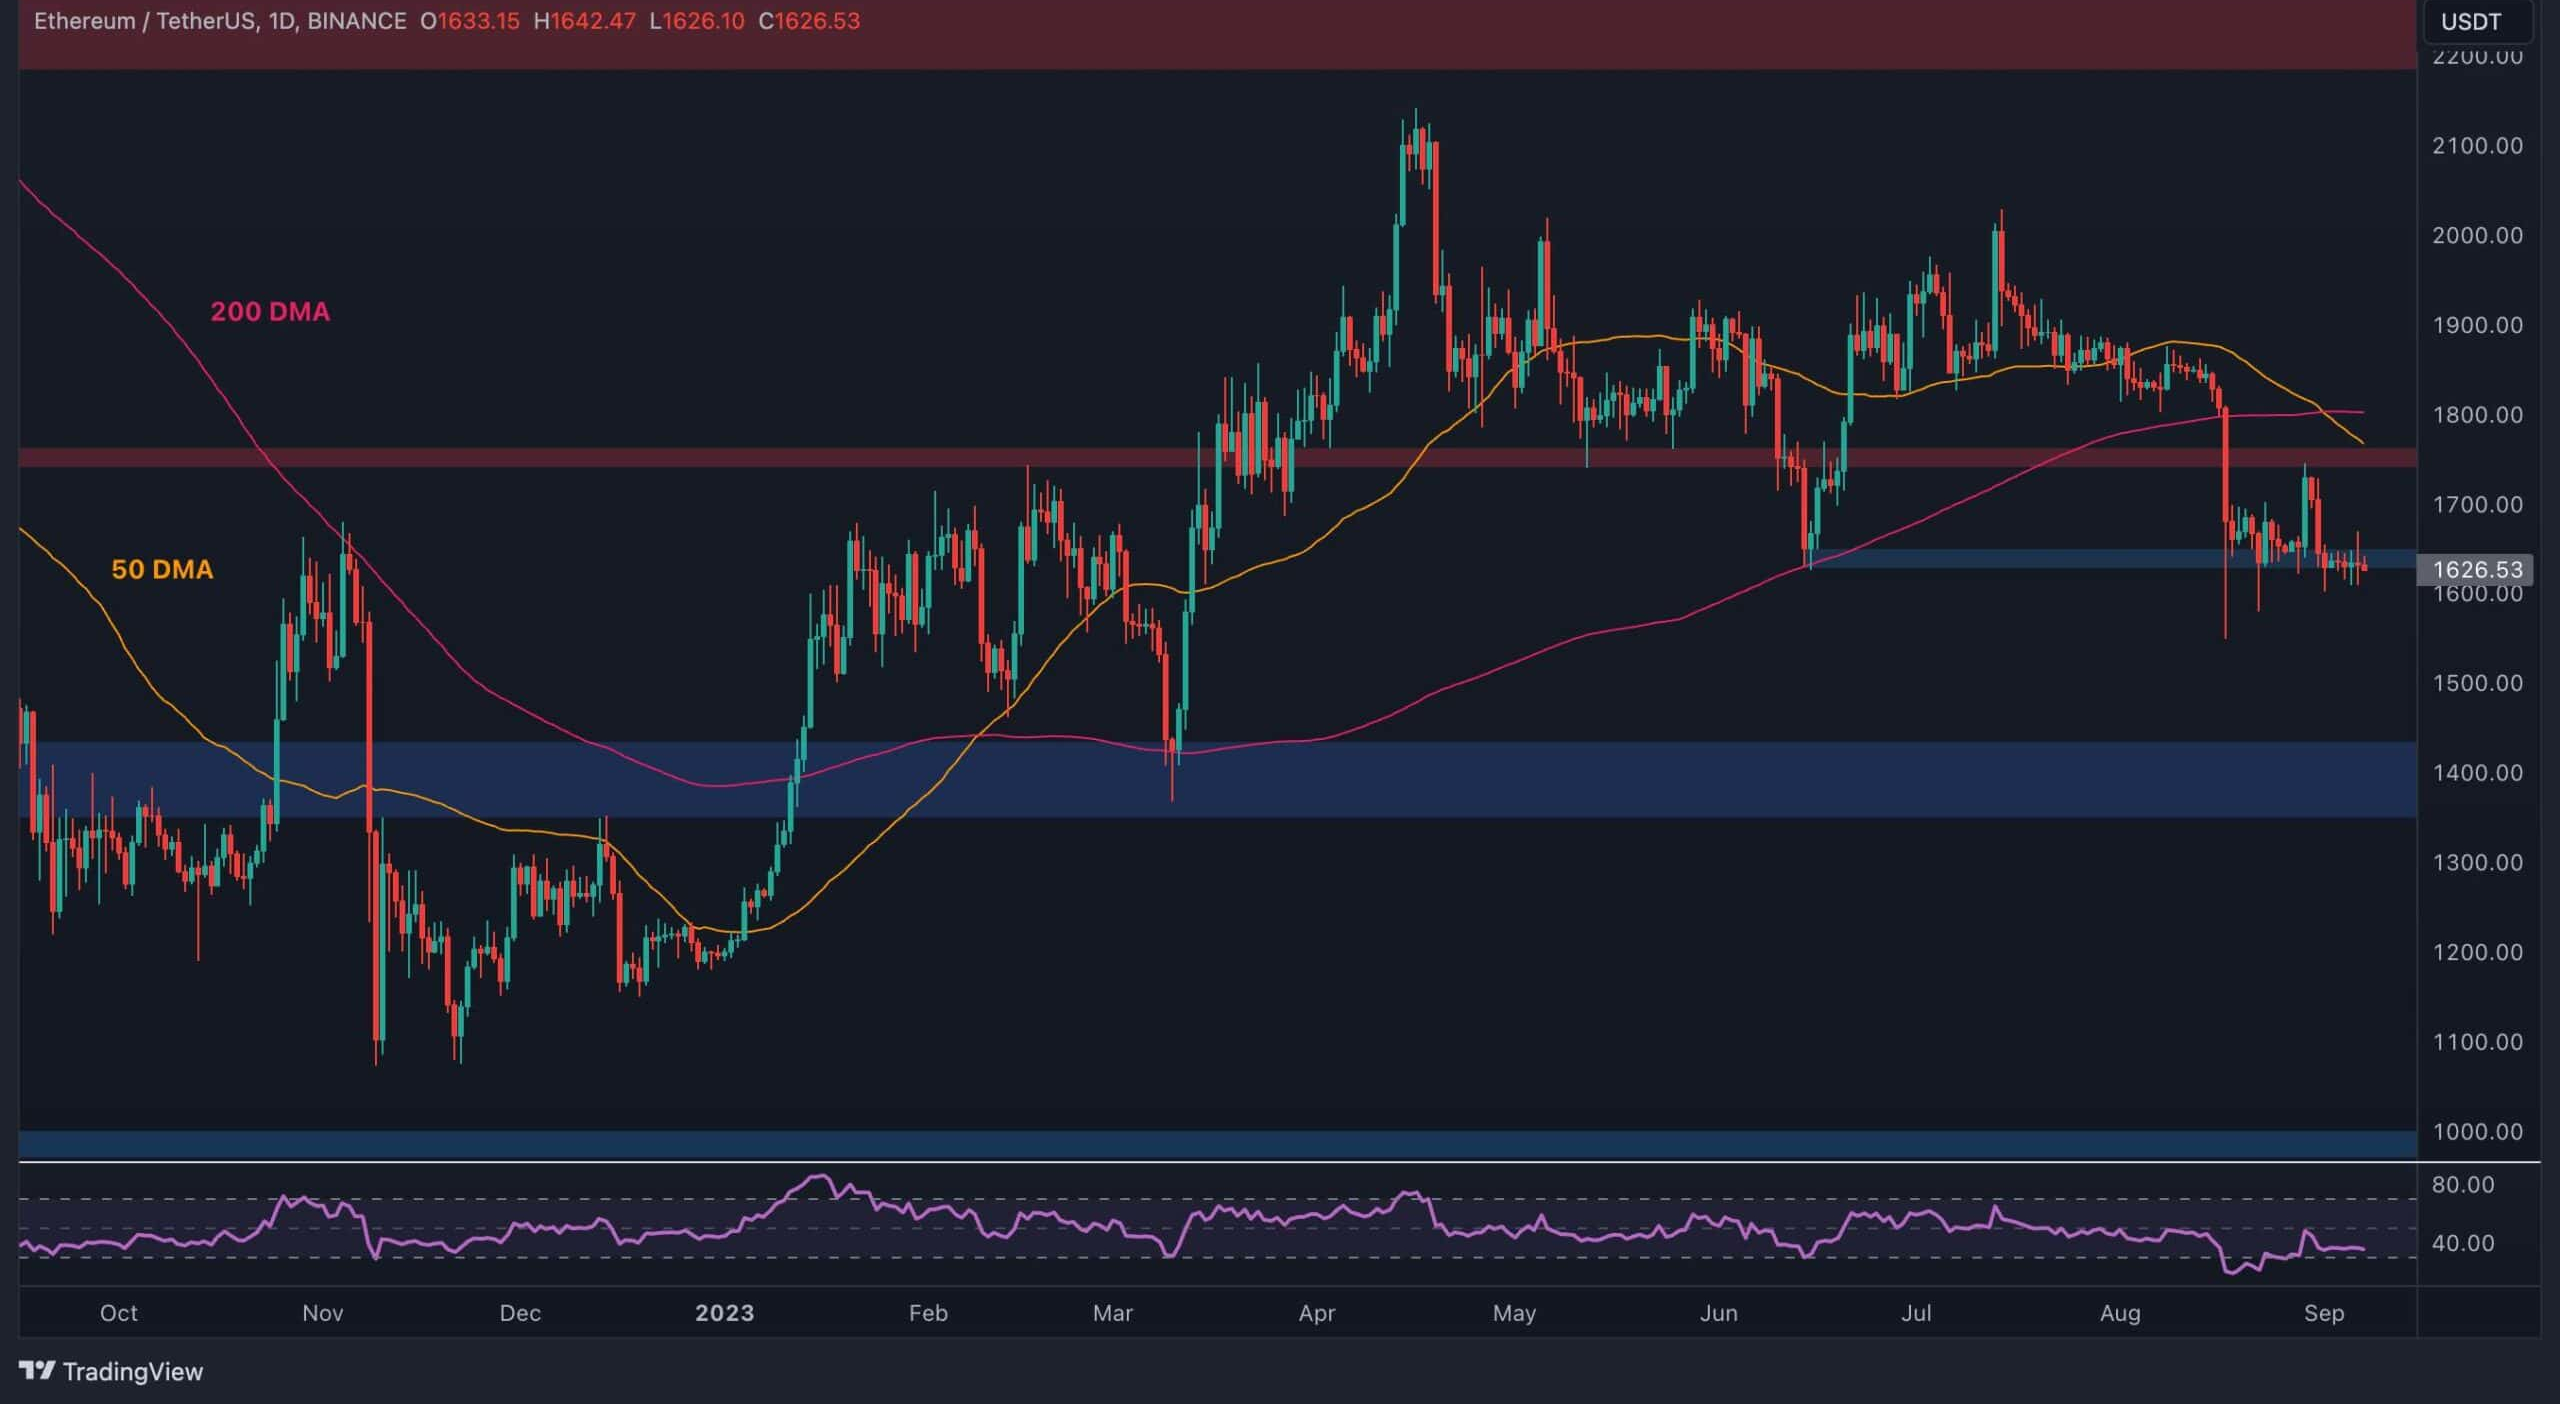Click the open value O1633.15

click(x=470, y=21)
